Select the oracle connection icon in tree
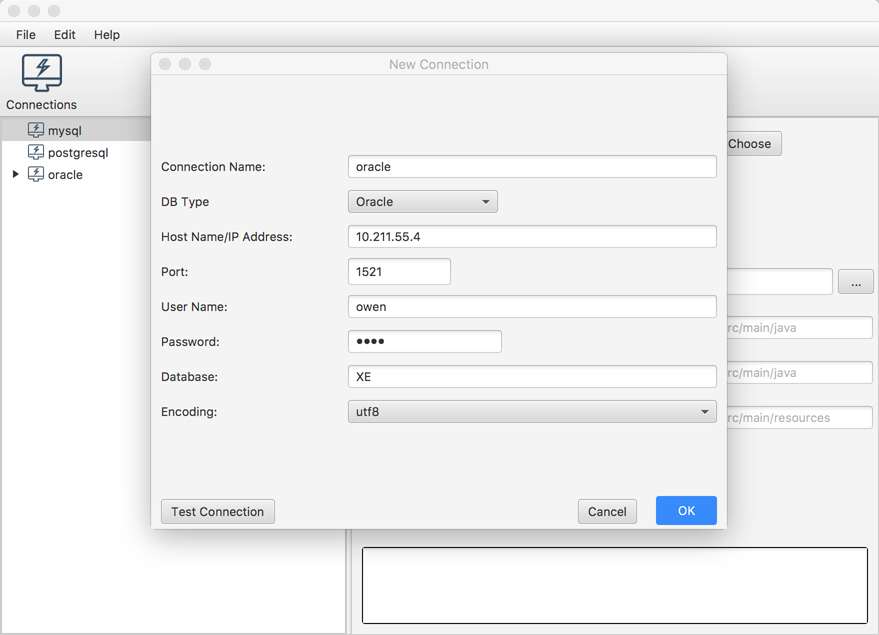The height and width of the screenshot is (635, 879). click(35, 174)
